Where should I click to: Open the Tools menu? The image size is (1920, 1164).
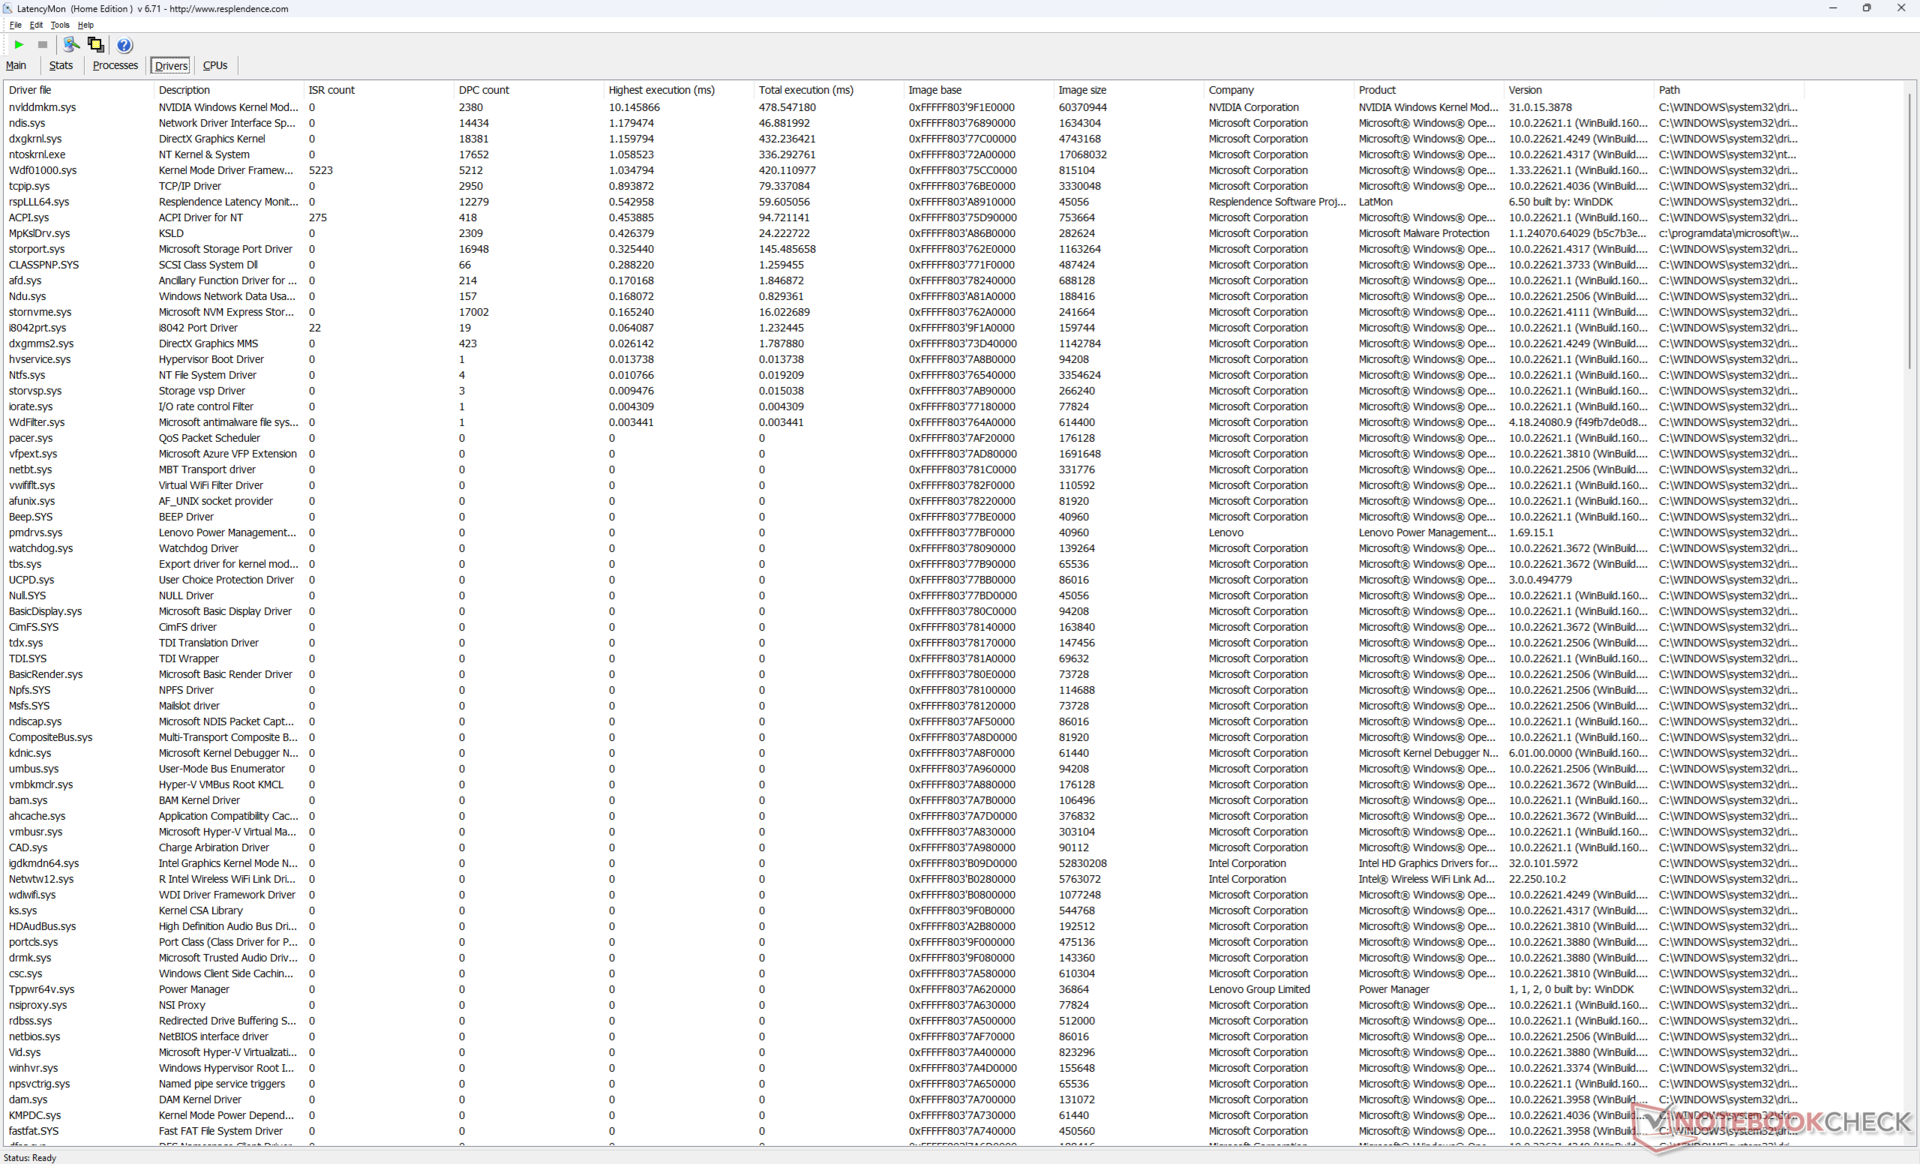point(60,25)
